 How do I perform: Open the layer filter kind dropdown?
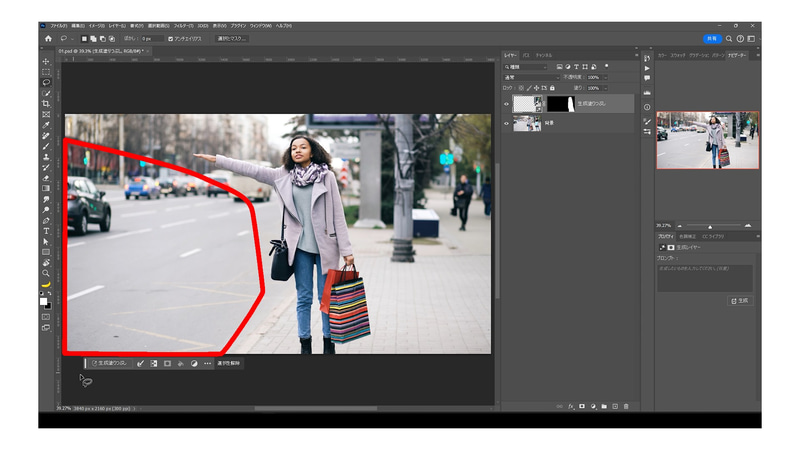(x=525, y=67)
